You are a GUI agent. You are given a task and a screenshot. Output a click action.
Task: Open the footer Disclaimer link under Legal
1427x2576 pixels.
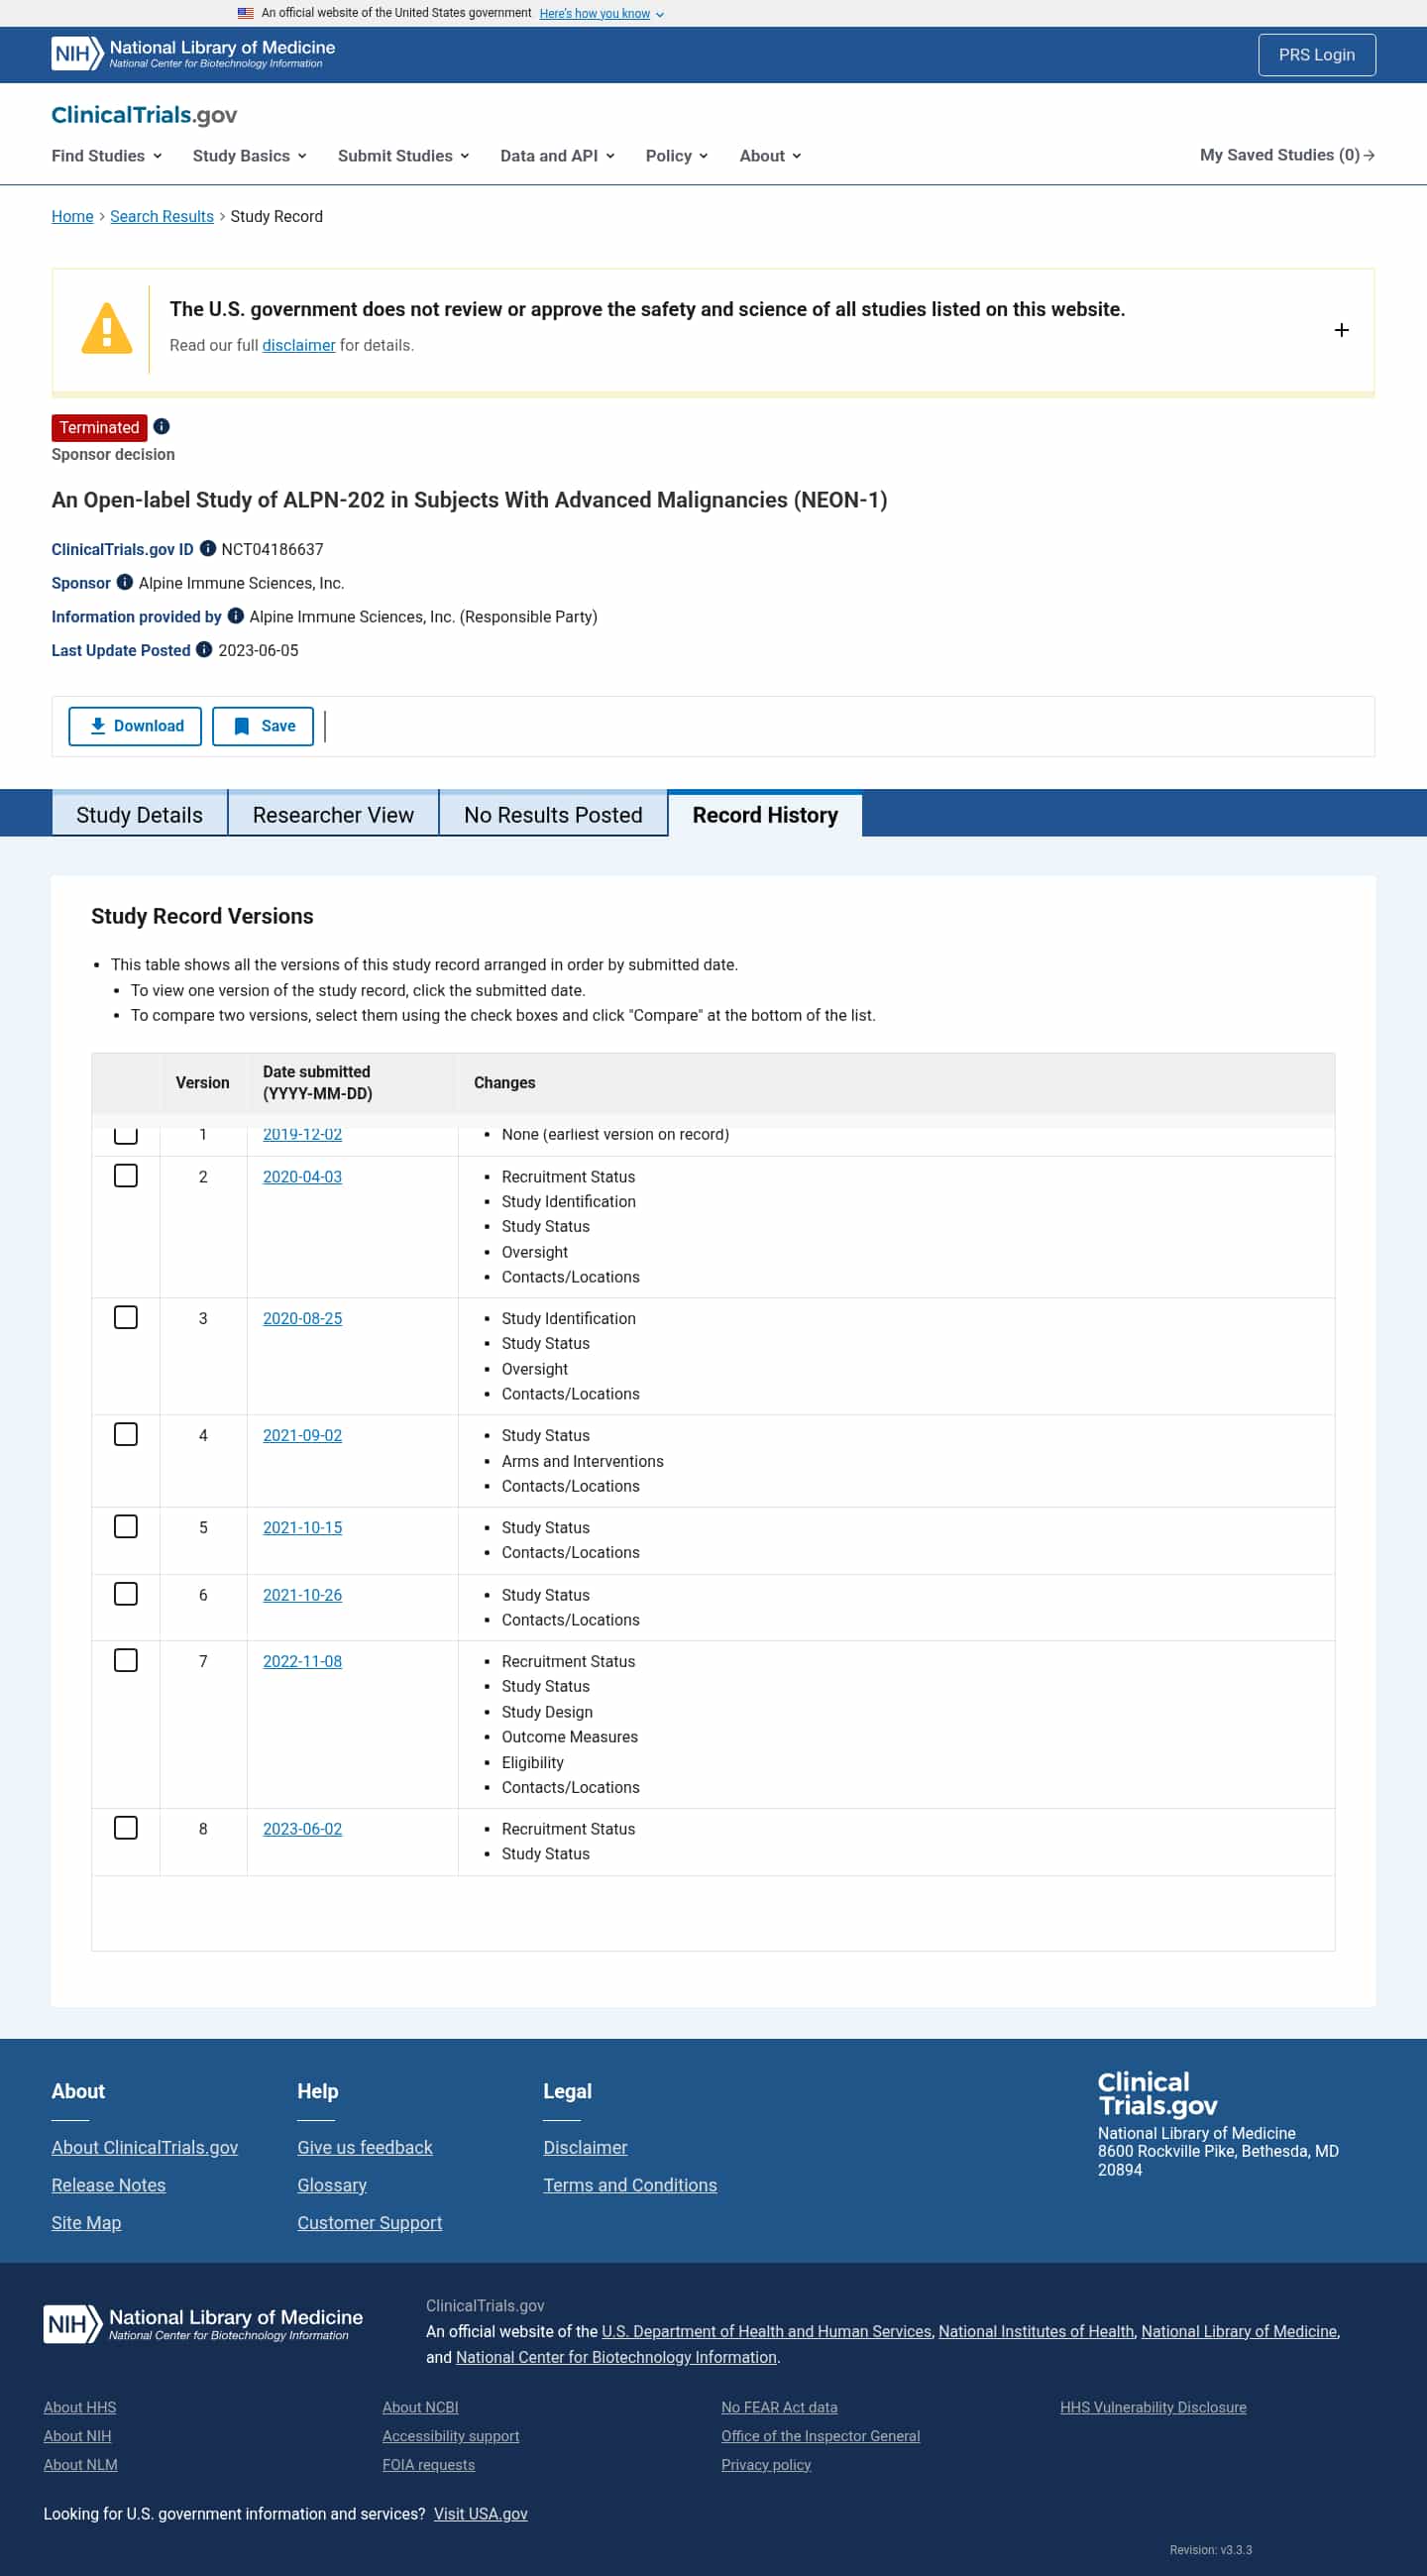click(585, 2147)
